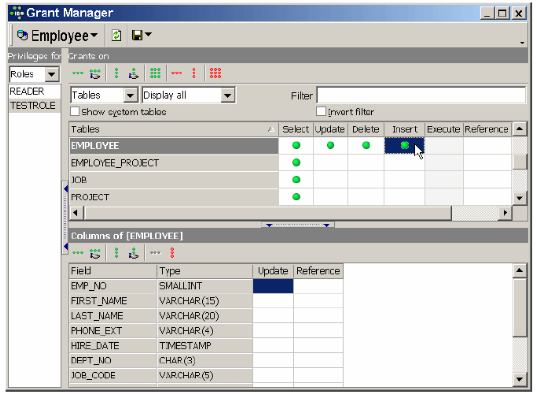Click Grant to All with Grant Option in Grants toolbar
Screen dimensions: 537x394
coord(134,73)
